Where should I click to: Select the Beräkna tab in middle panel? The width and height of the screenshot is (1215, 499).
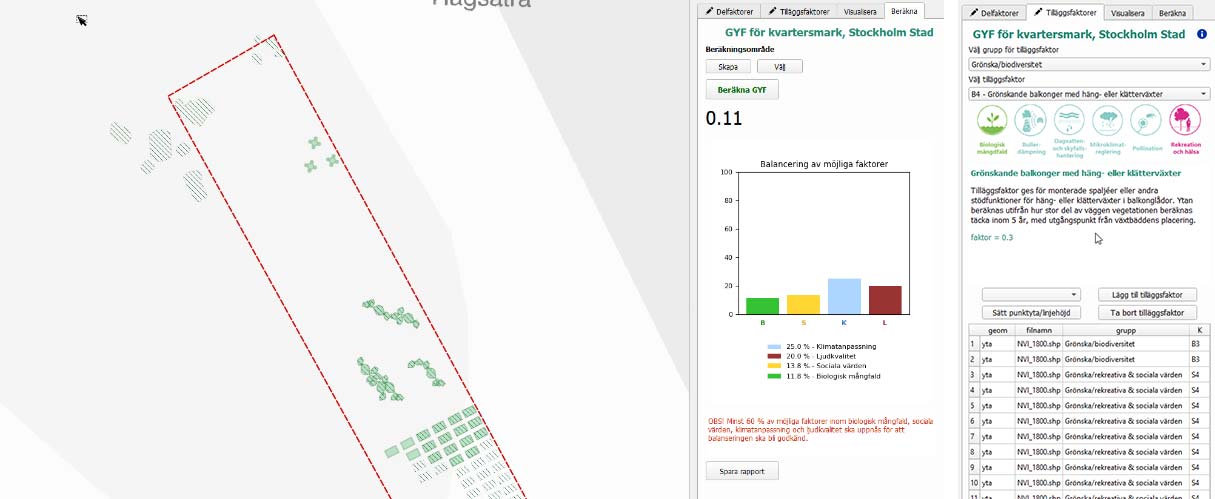(906, 12)
